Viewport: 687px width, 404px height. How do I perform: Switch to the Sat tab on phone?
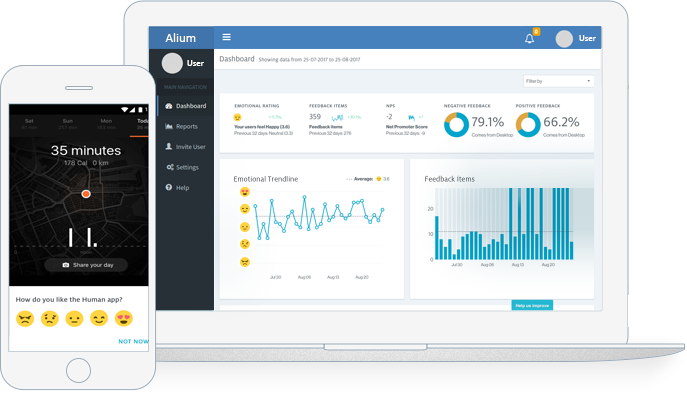pyautogui.click(x=29, y=124)
